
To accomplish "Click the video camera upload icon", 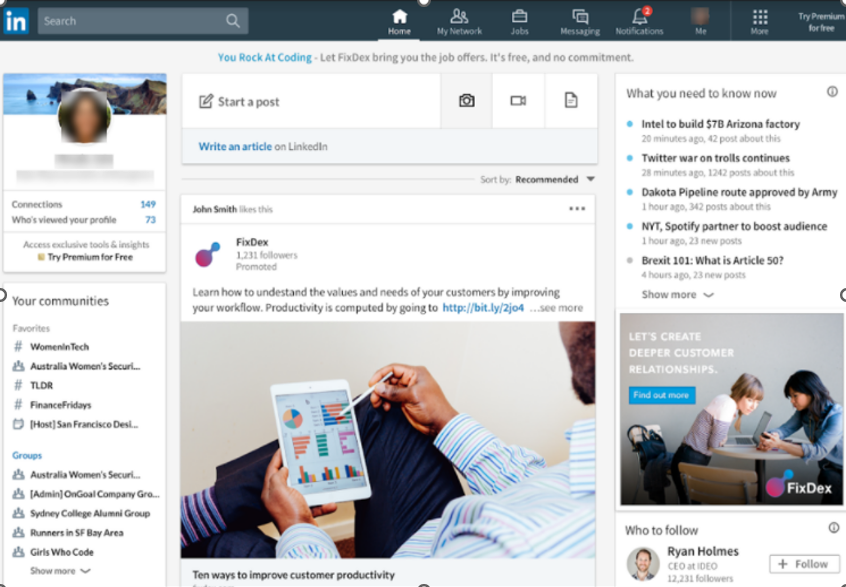I will (518, 101).
